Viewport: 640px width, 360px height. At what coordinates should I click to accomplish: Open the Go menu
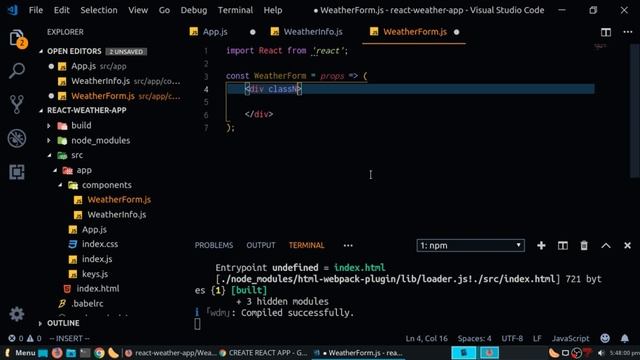(x=164, y=10)
